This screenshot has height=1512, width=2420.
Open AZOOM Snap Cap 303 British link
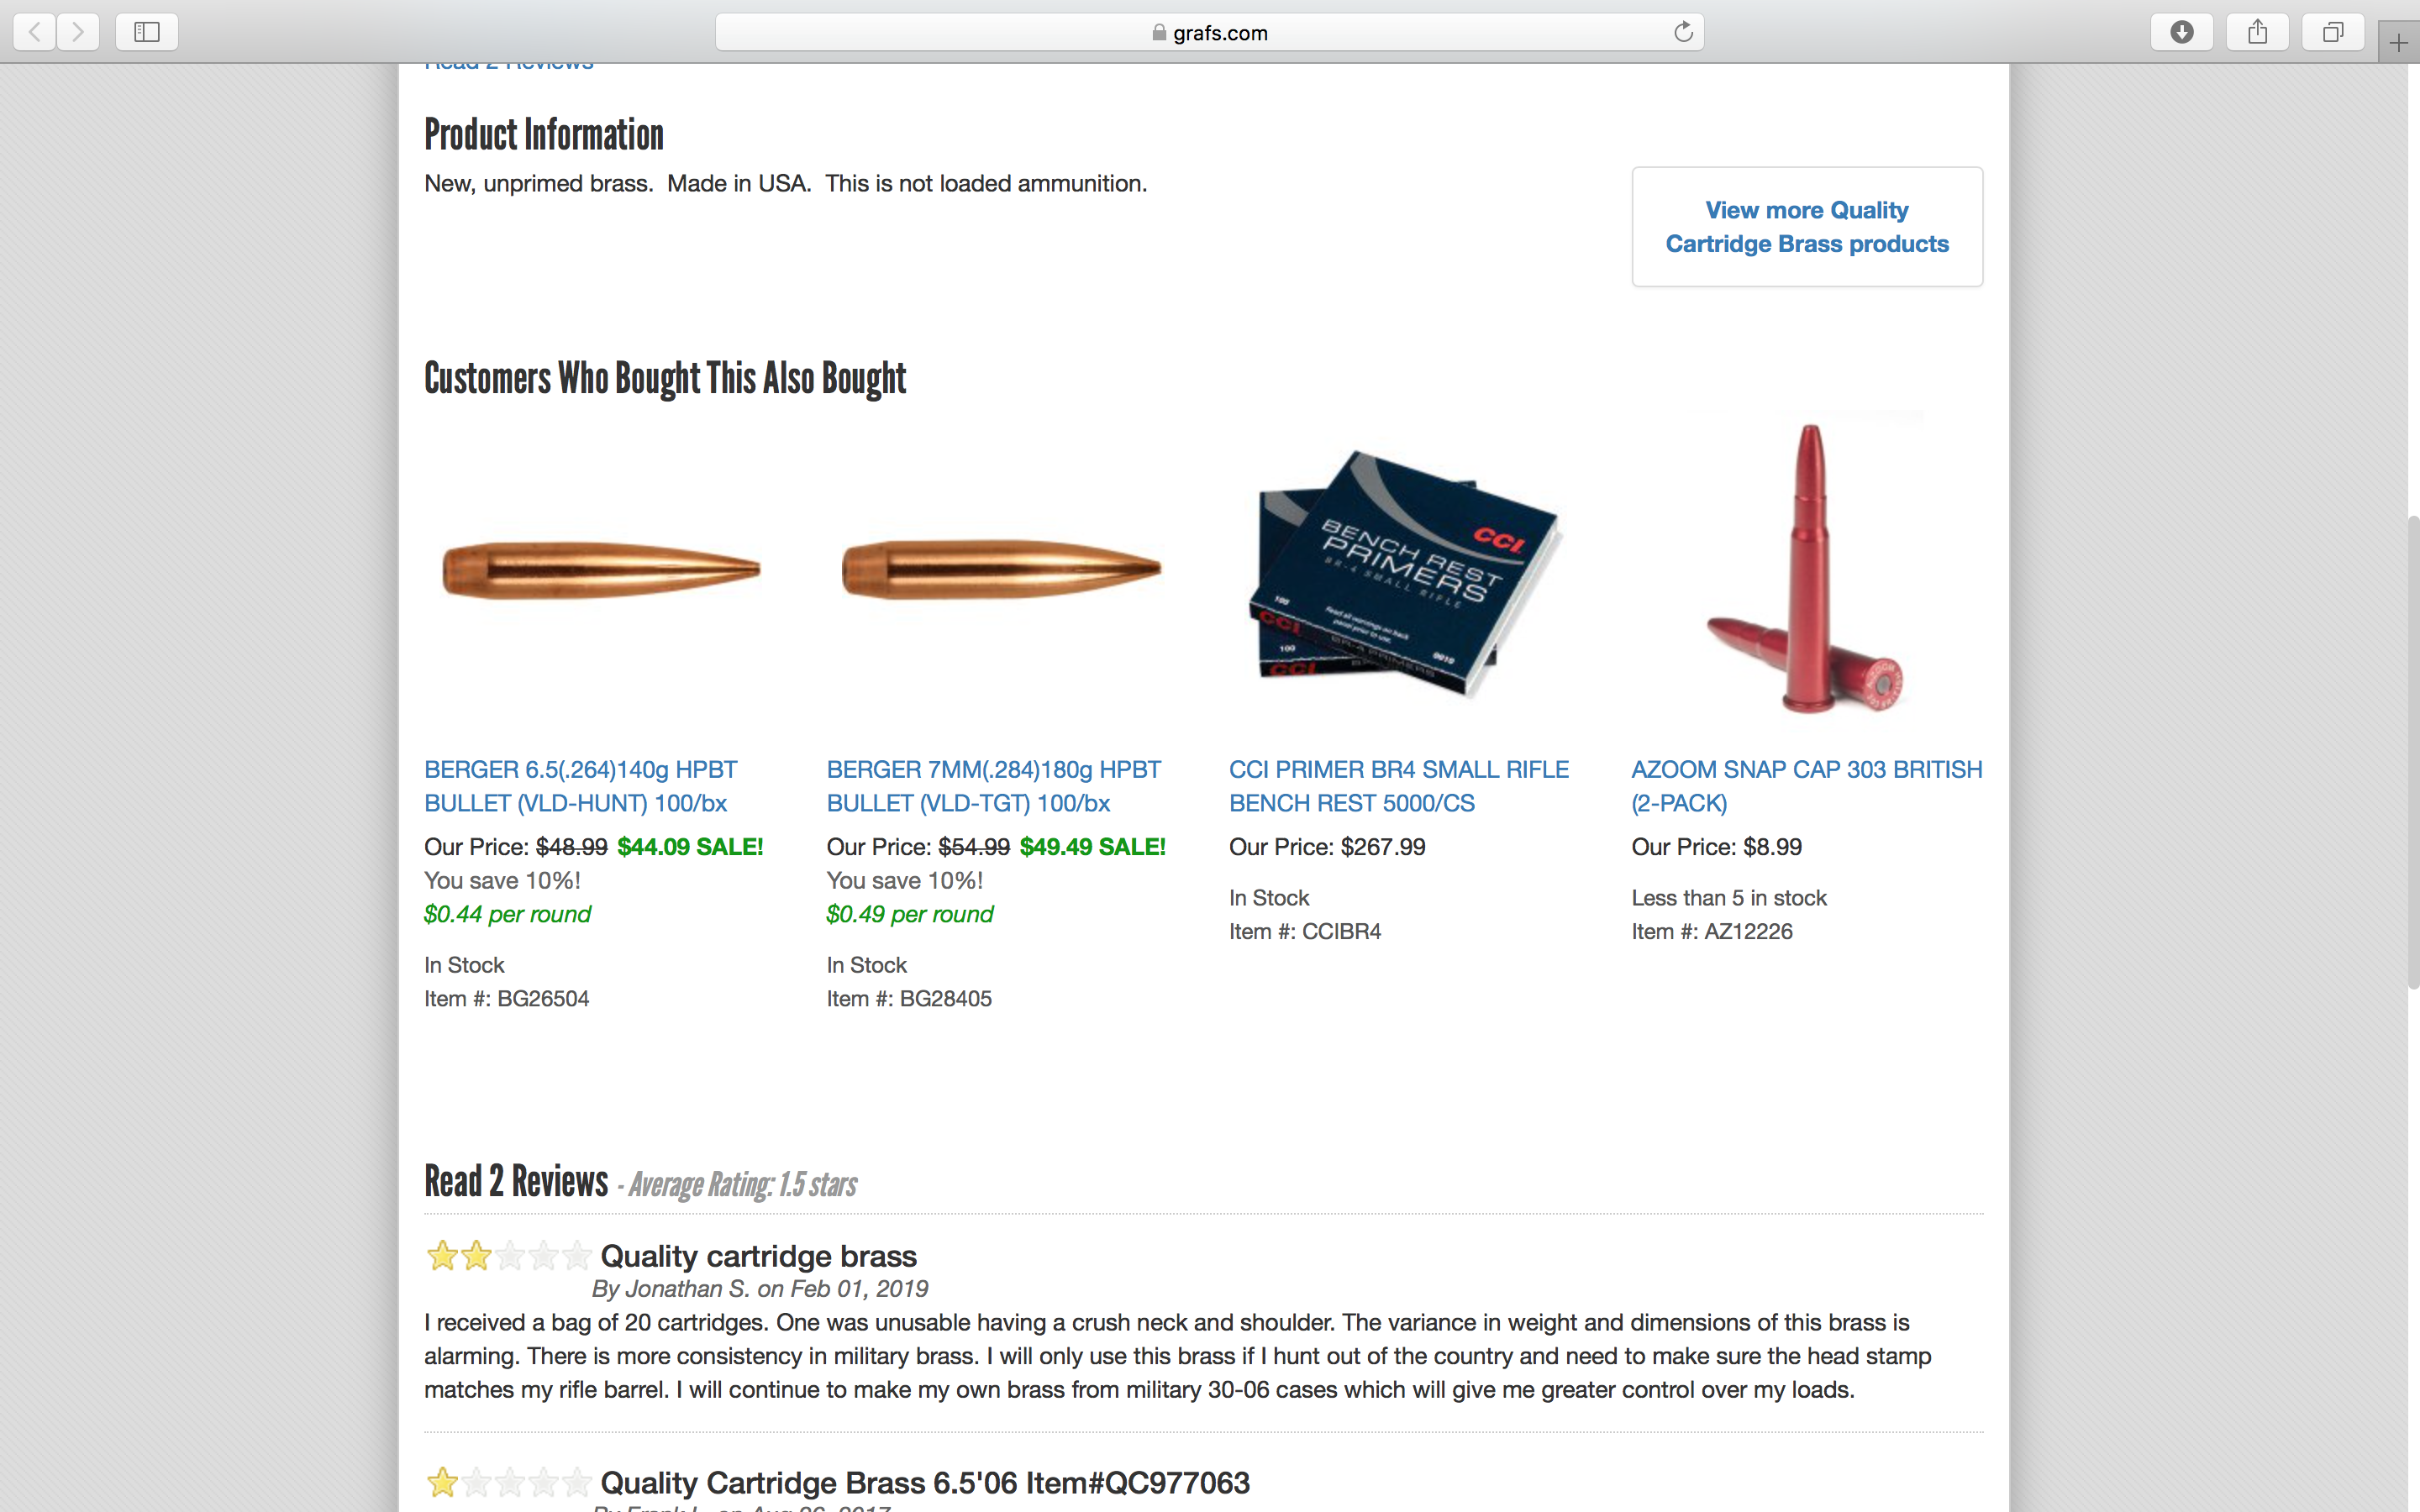(1807, 786)
